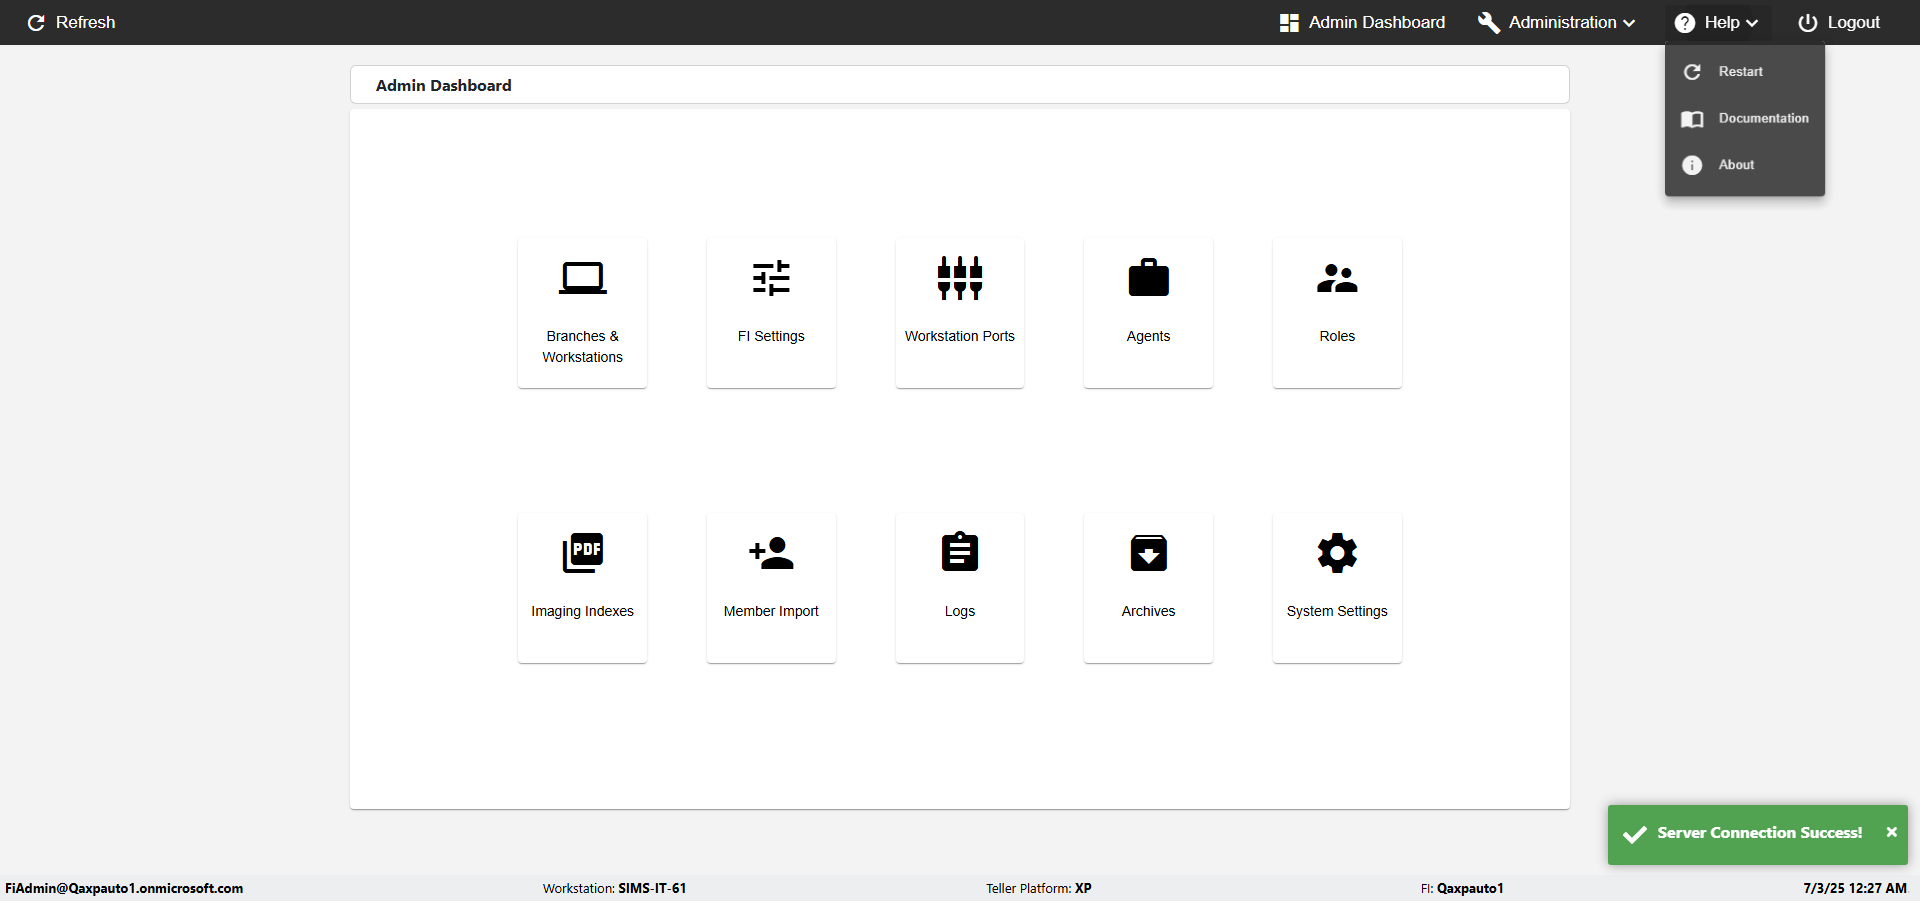Click the Member Import label

pos(771,611)
